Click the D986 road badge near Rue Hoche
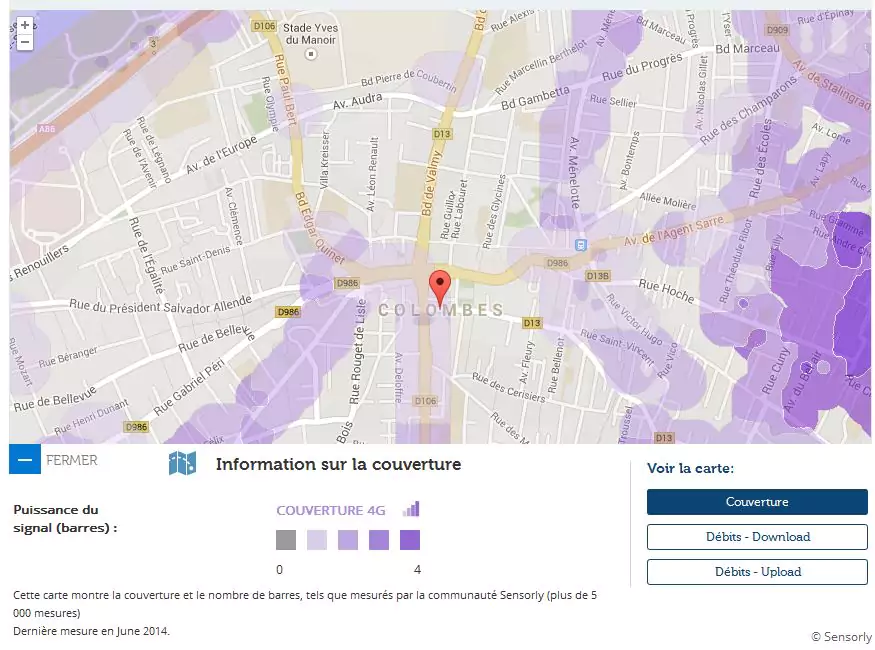 tap(557, 263)
